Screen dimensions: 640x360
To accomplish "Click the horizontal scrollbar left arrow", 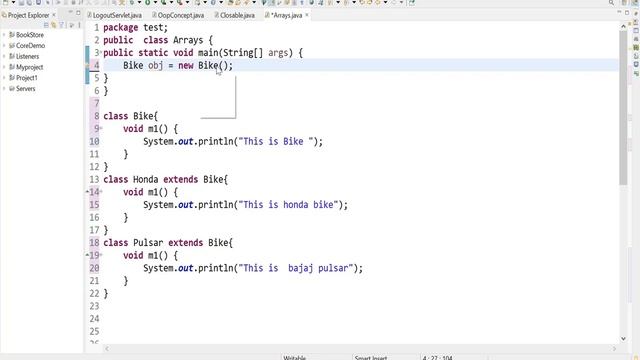I will (107, 349).
